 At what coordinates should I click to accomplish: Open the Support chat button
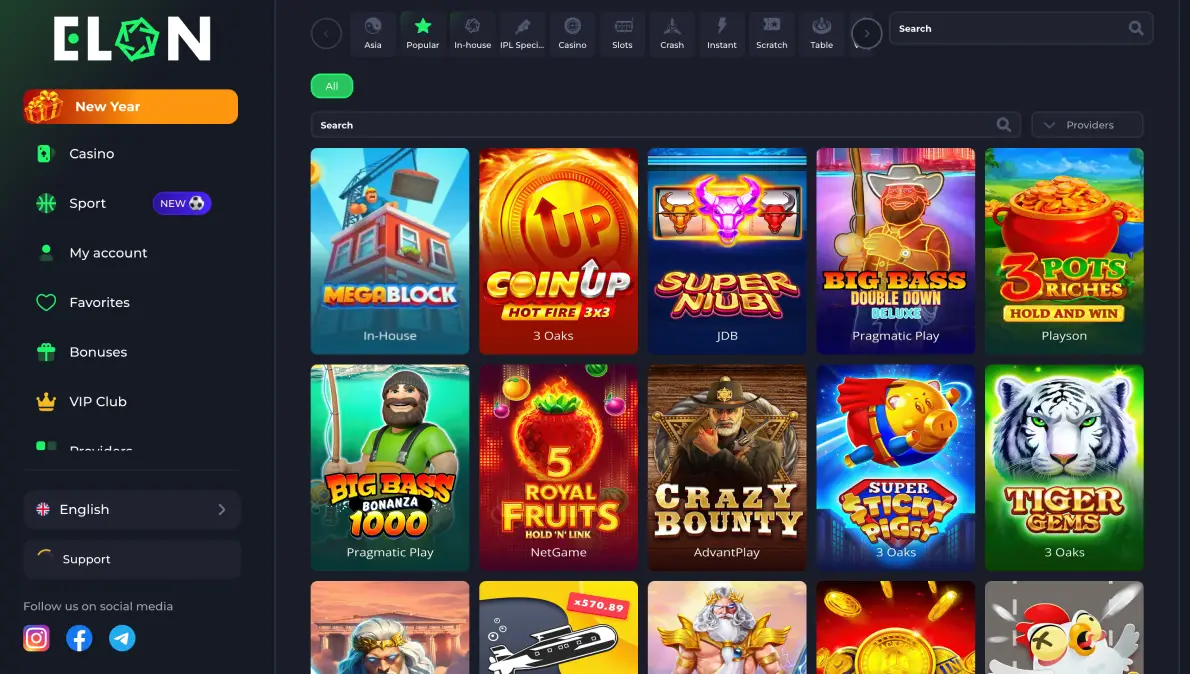(x=132, y=559)
